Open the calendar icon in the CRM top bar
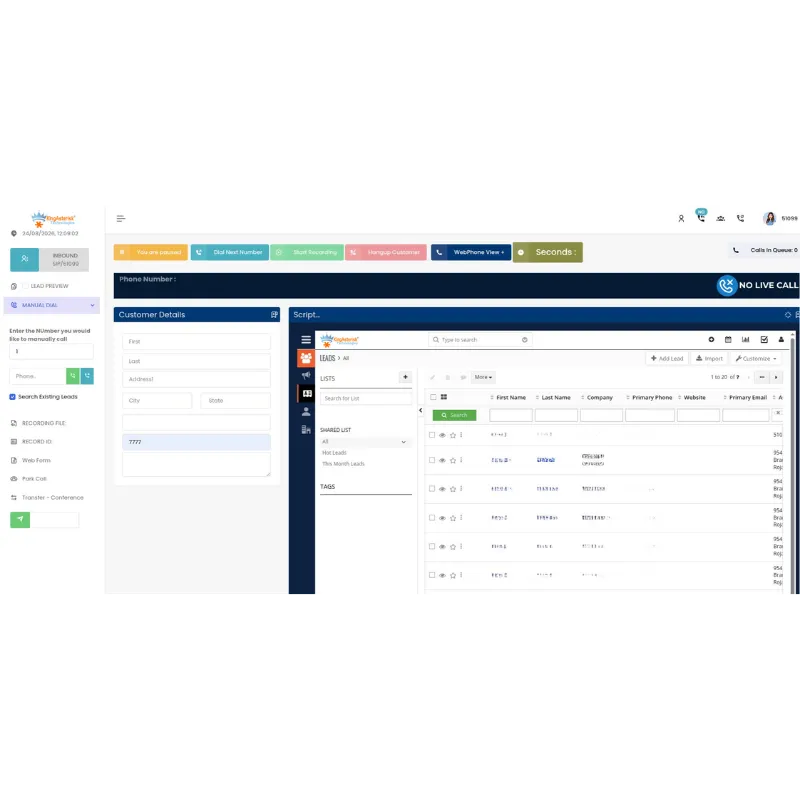 pos(728,340)
